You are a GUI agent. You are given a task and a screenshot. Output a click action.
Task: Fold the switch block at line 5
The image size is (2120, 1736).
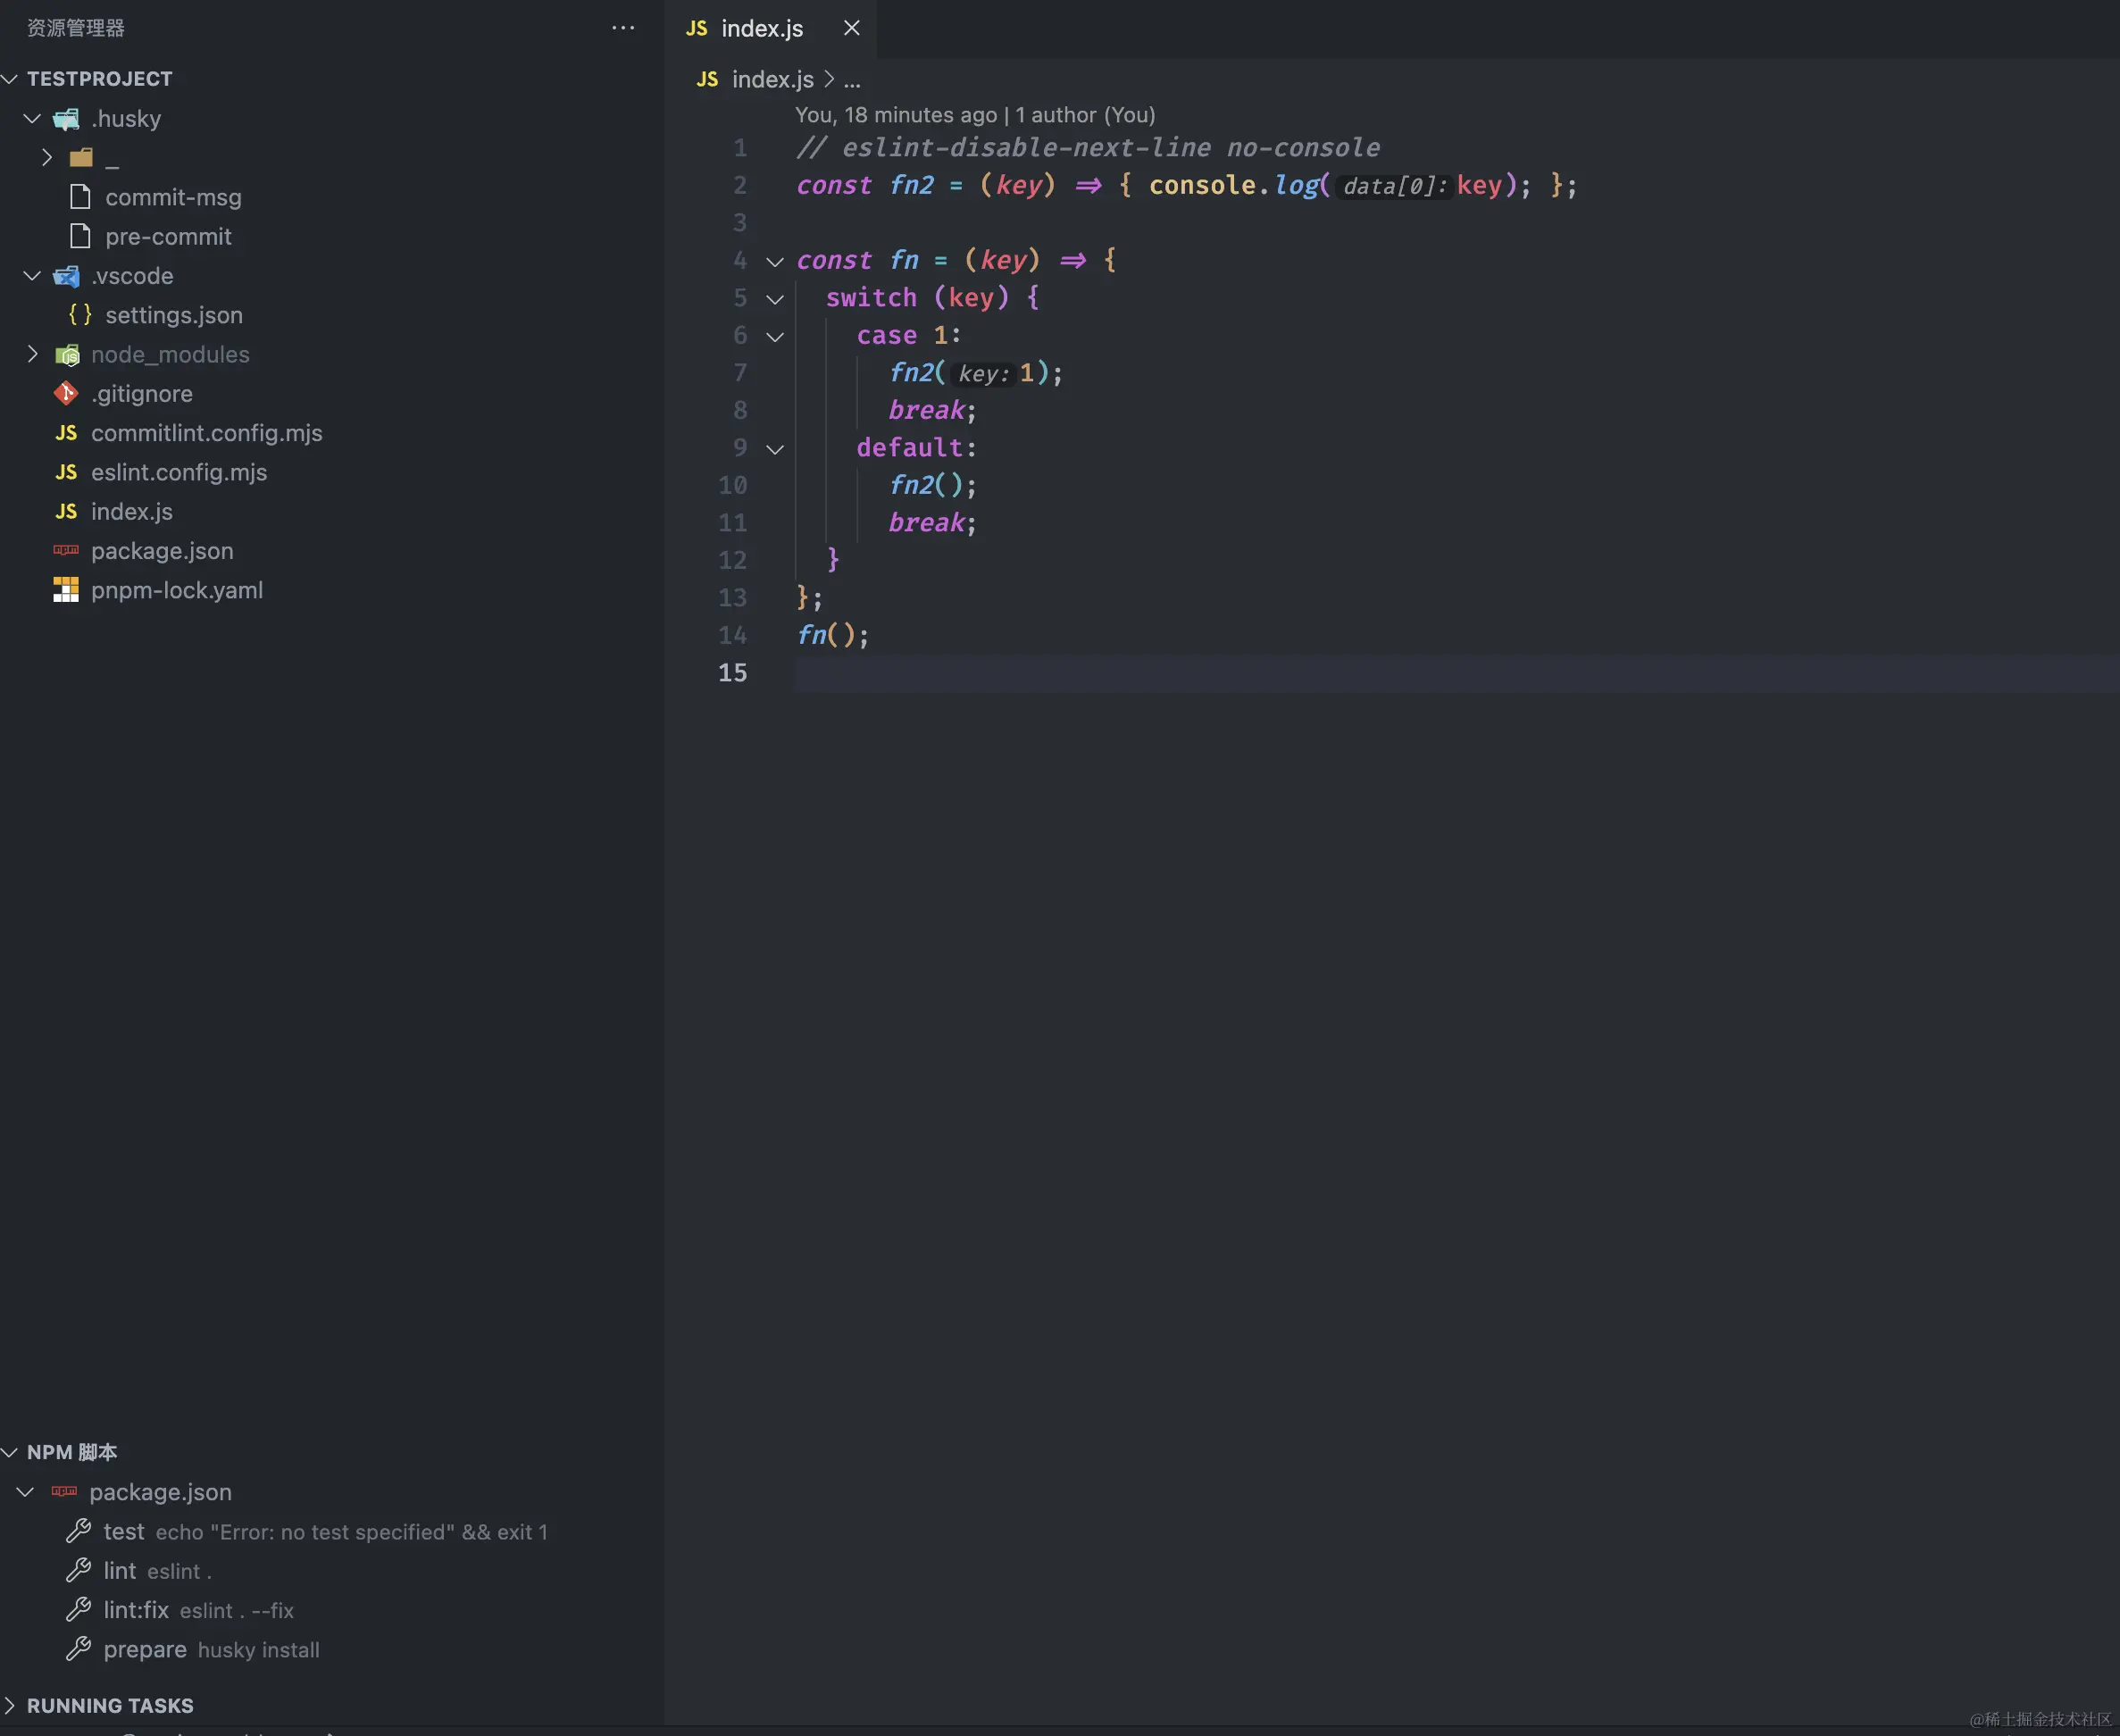coord(775,299)
